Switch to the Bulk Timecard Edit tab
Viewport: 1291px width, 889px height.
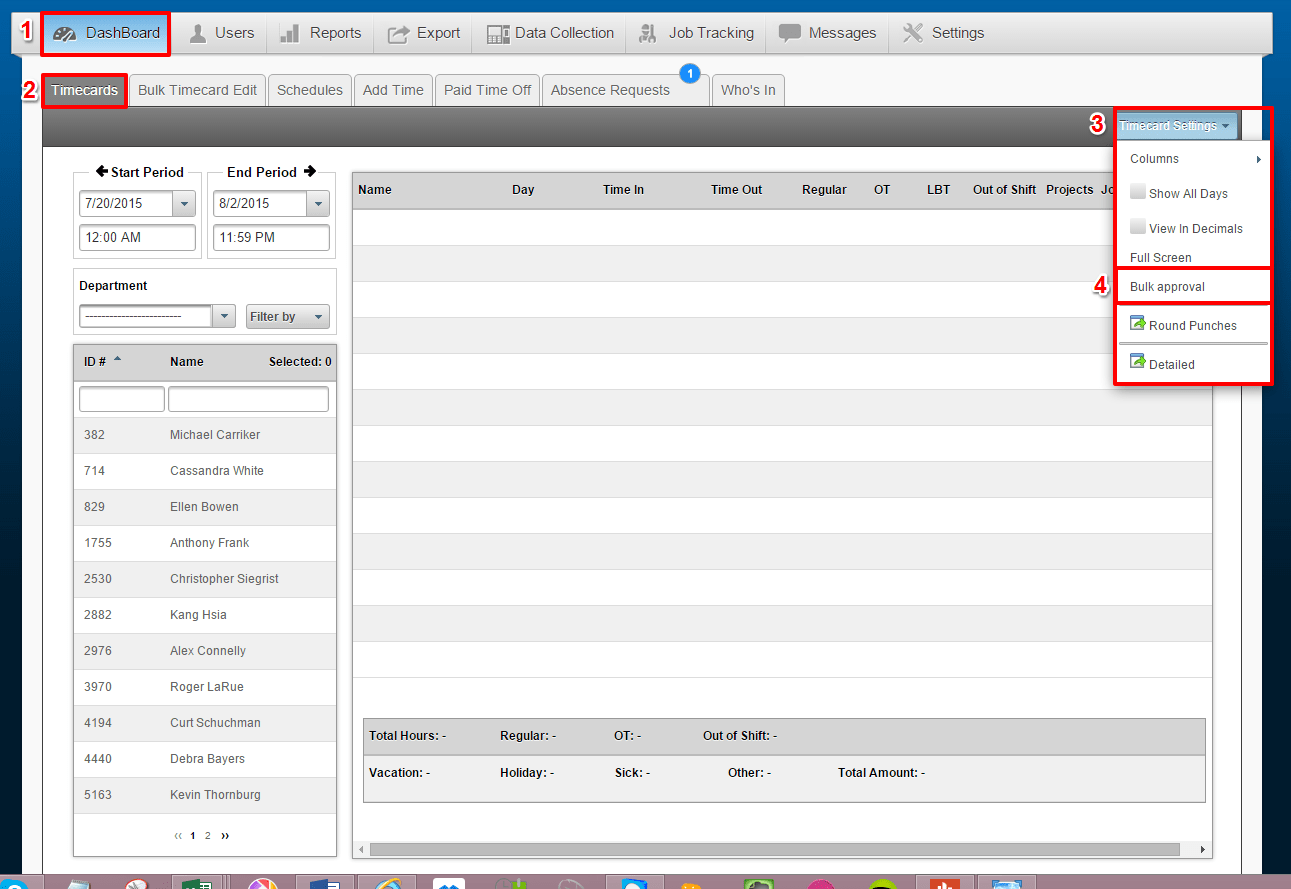tap(197, 89)
